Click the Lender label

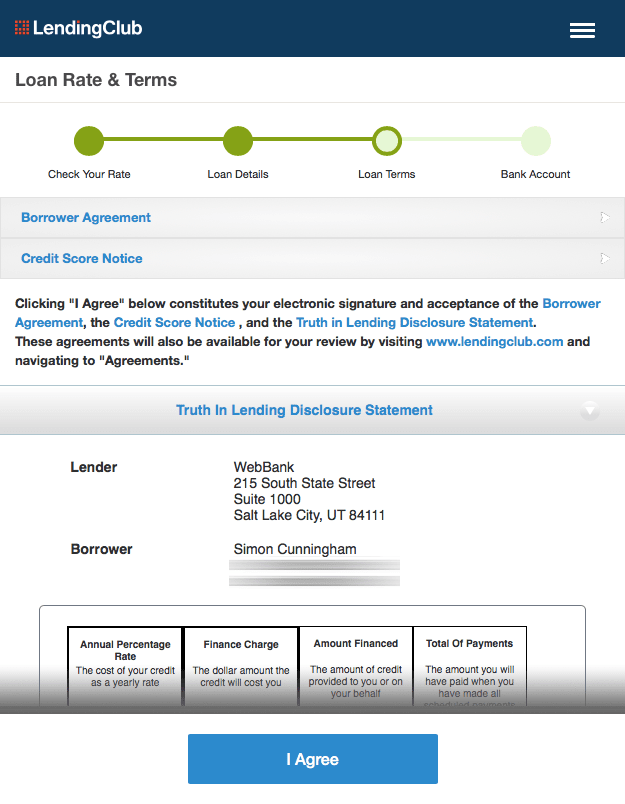point(94,467)
